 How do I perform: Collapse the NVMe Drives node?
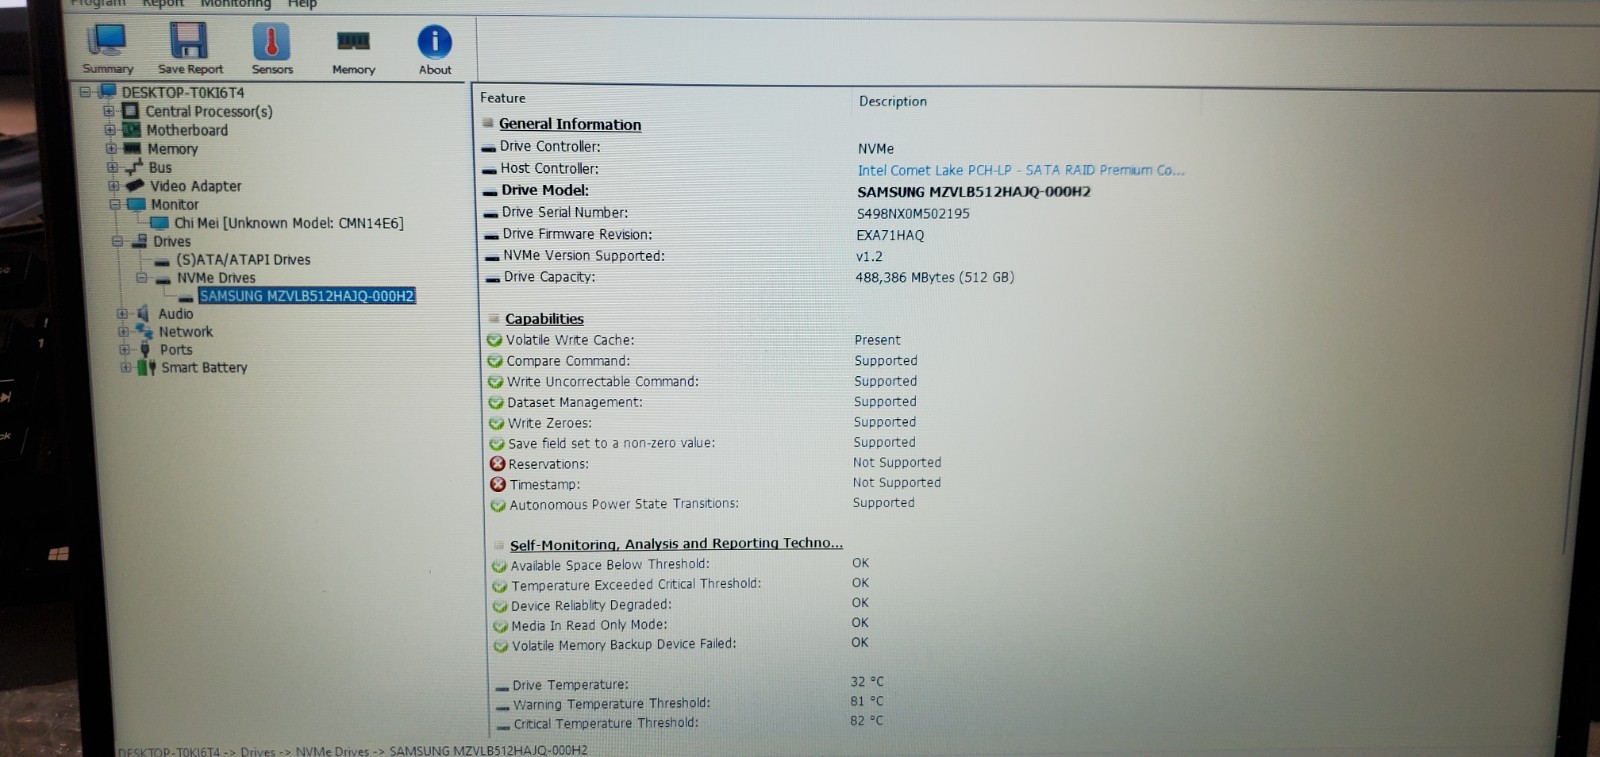click(141, 277)
